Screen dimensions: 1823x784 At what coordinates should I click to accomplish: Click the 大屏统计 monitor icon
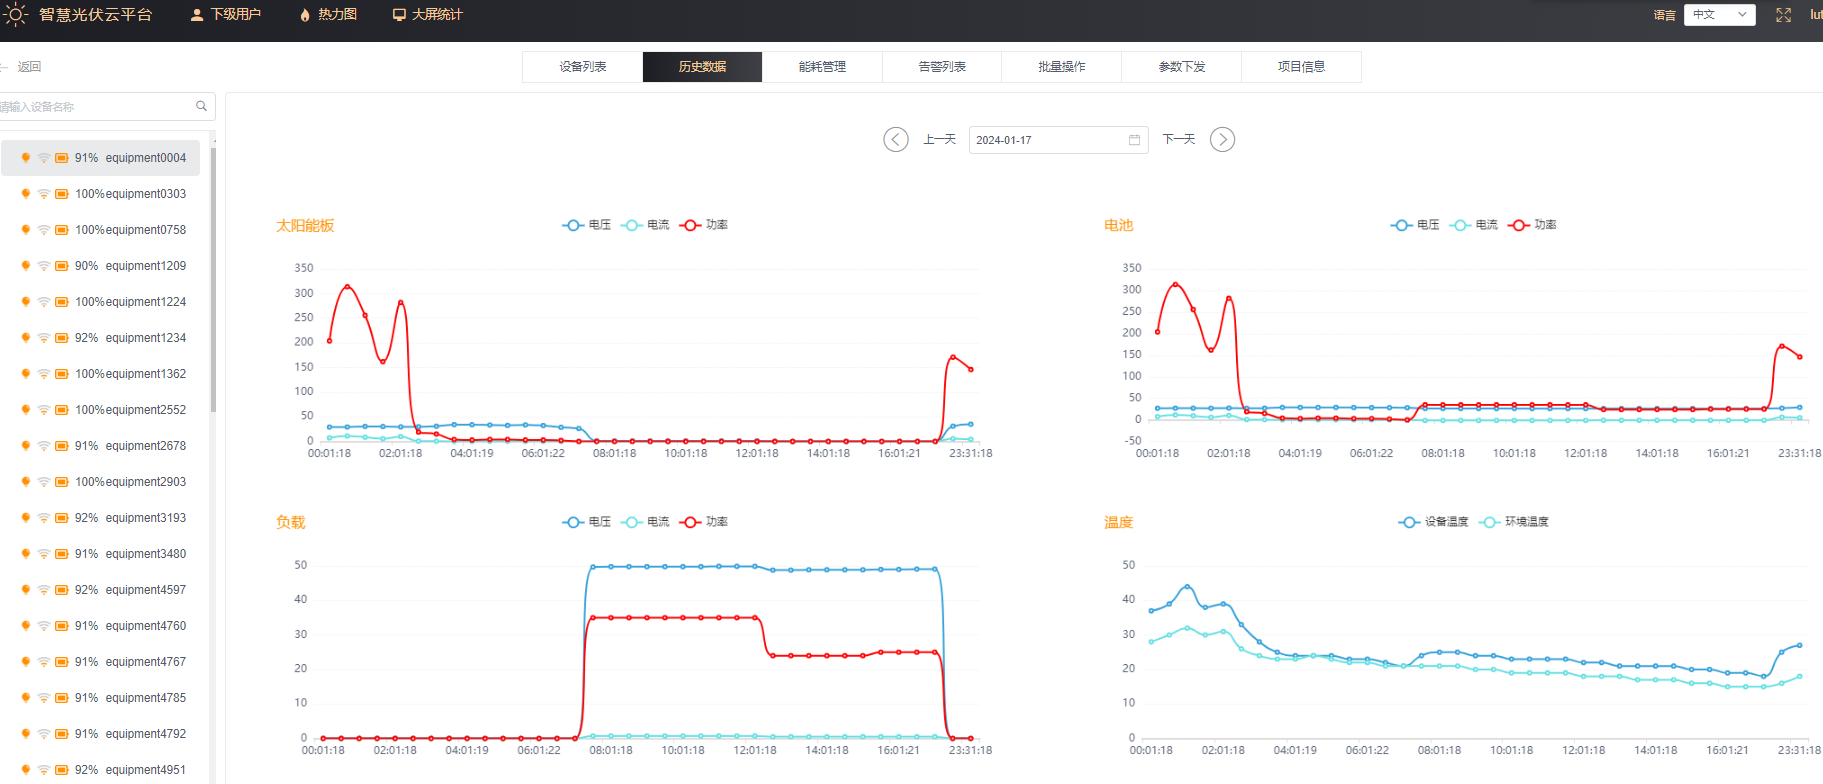click(399, 15)
